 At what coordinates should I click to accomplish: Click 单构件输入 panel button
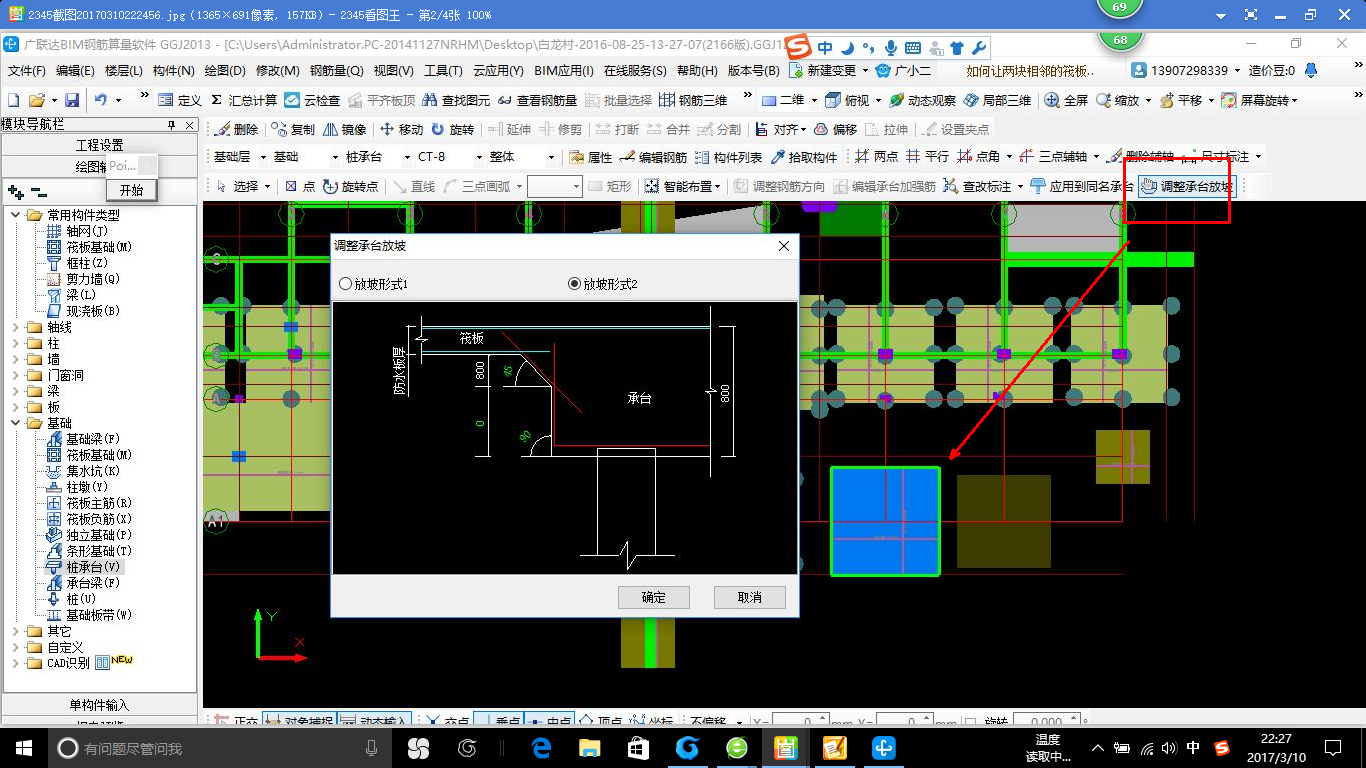100,705
